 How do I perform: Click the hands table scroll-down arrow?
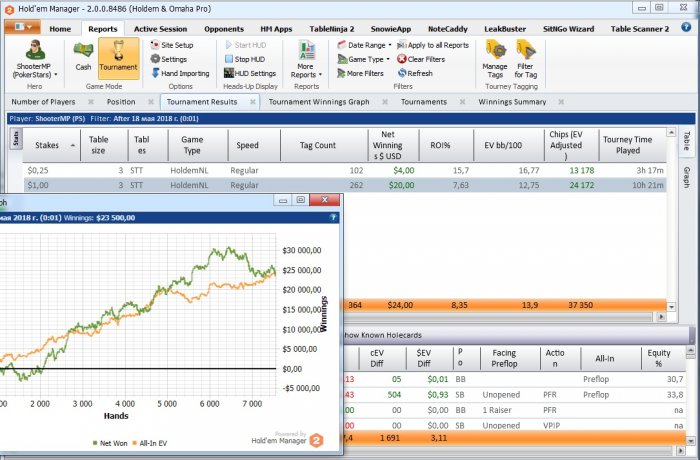click(x=690, y=439)
